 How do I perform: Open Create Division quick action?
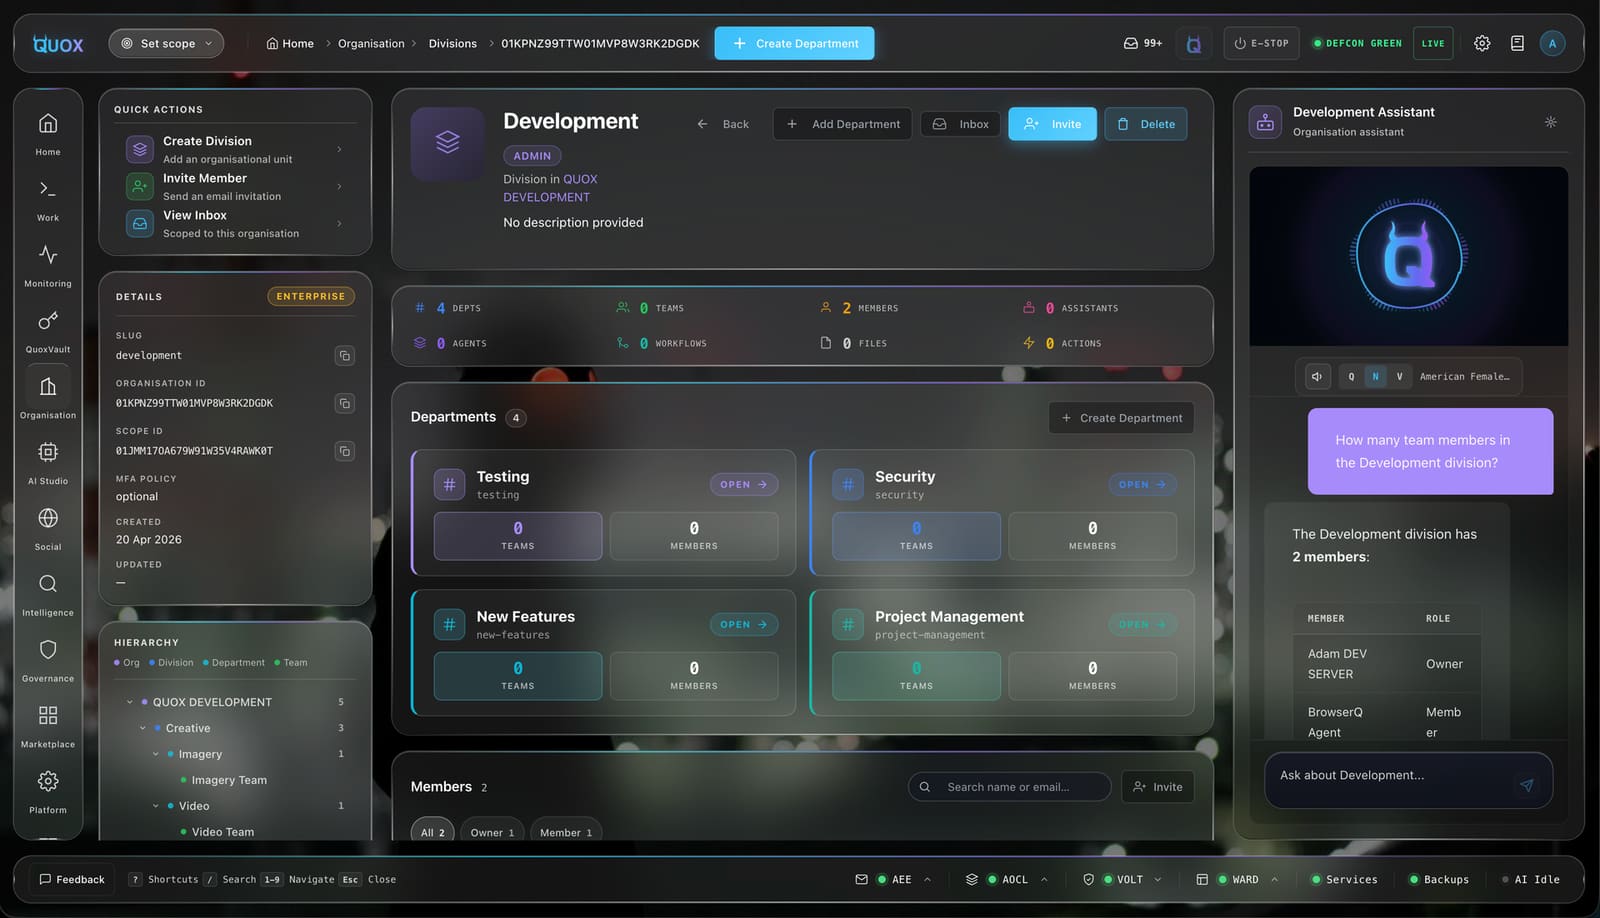coord(236,149)
